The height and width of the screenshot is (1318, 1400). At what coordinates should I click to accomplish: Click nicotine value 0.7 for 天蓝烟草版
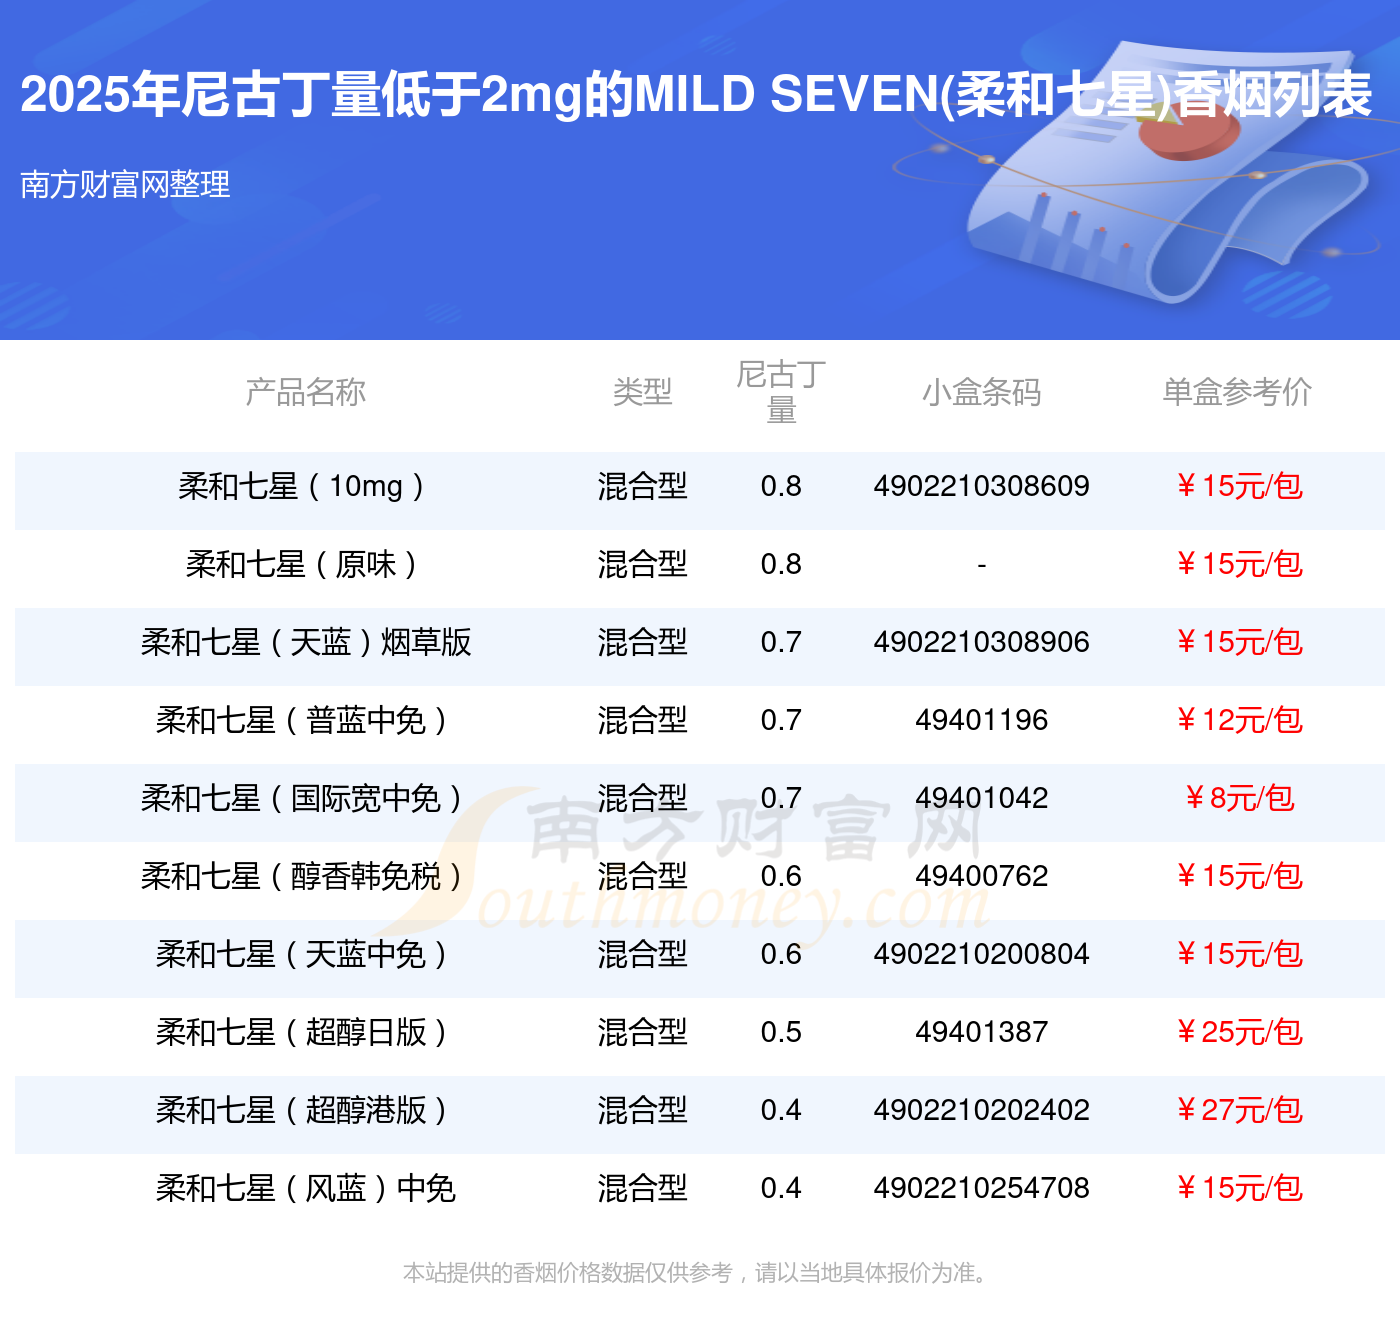[x=781, y=642]
